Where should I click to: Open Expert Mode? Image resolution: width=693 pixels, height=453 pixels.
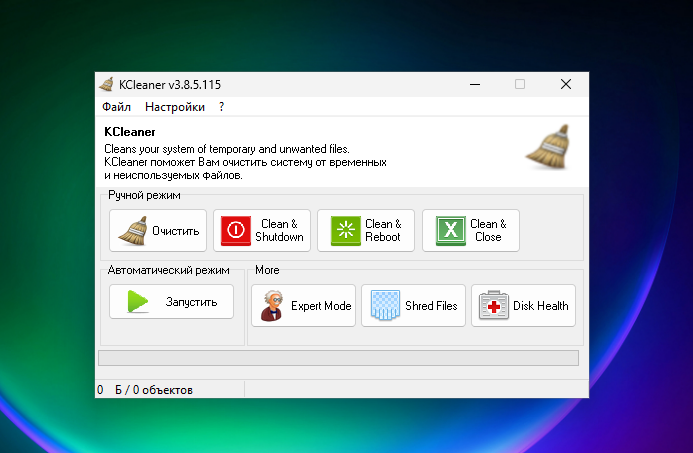pos(303,305)
